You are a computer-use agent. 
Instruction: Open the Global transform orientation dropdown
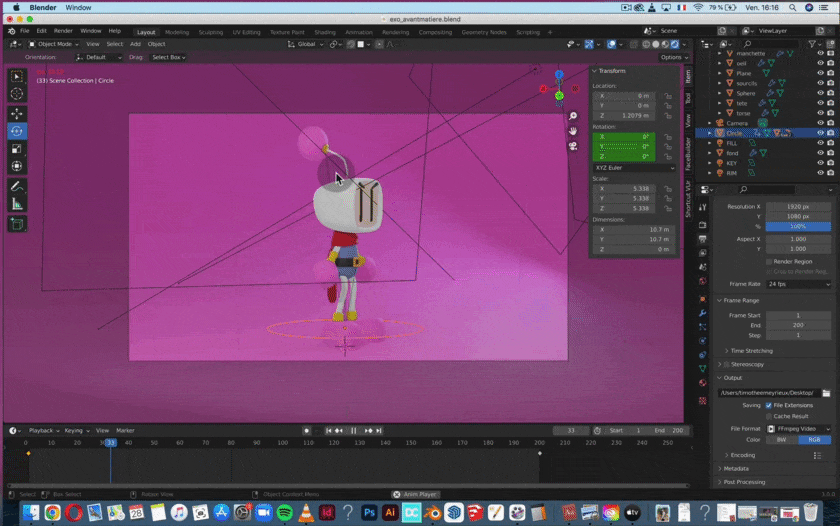(306, 44)
